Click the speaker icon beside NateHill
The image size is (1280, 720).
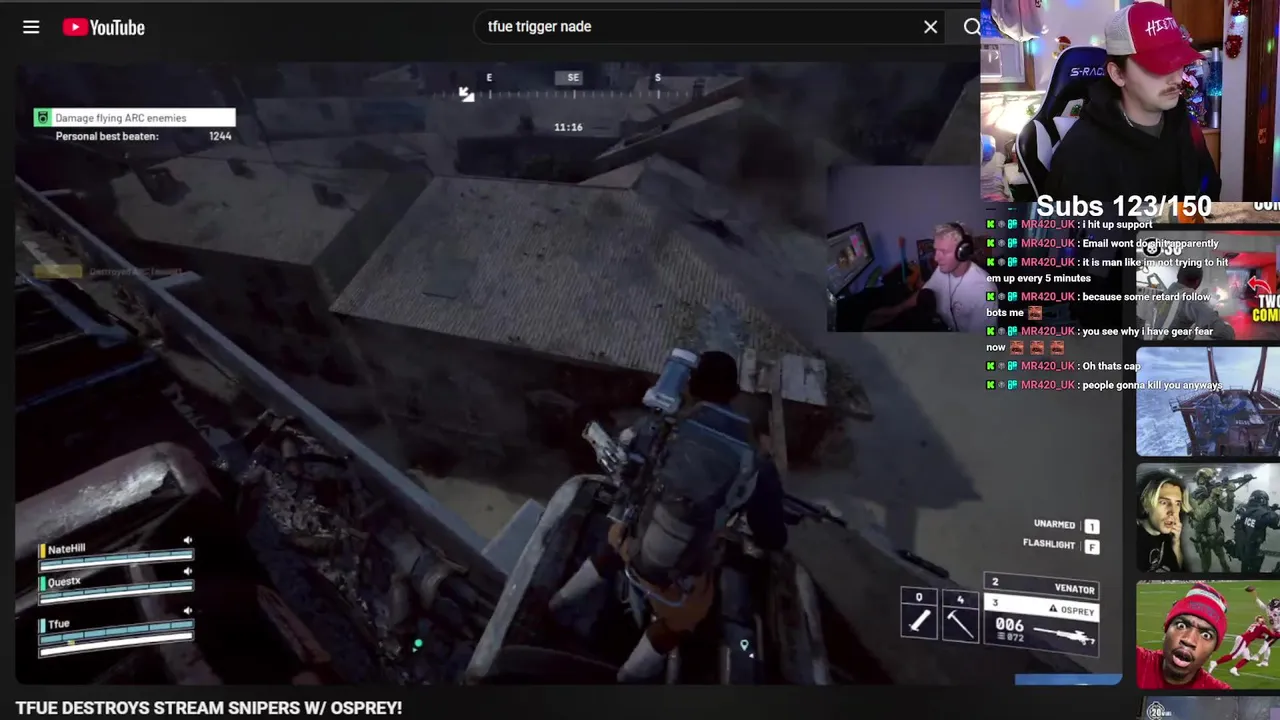[187, 541]
